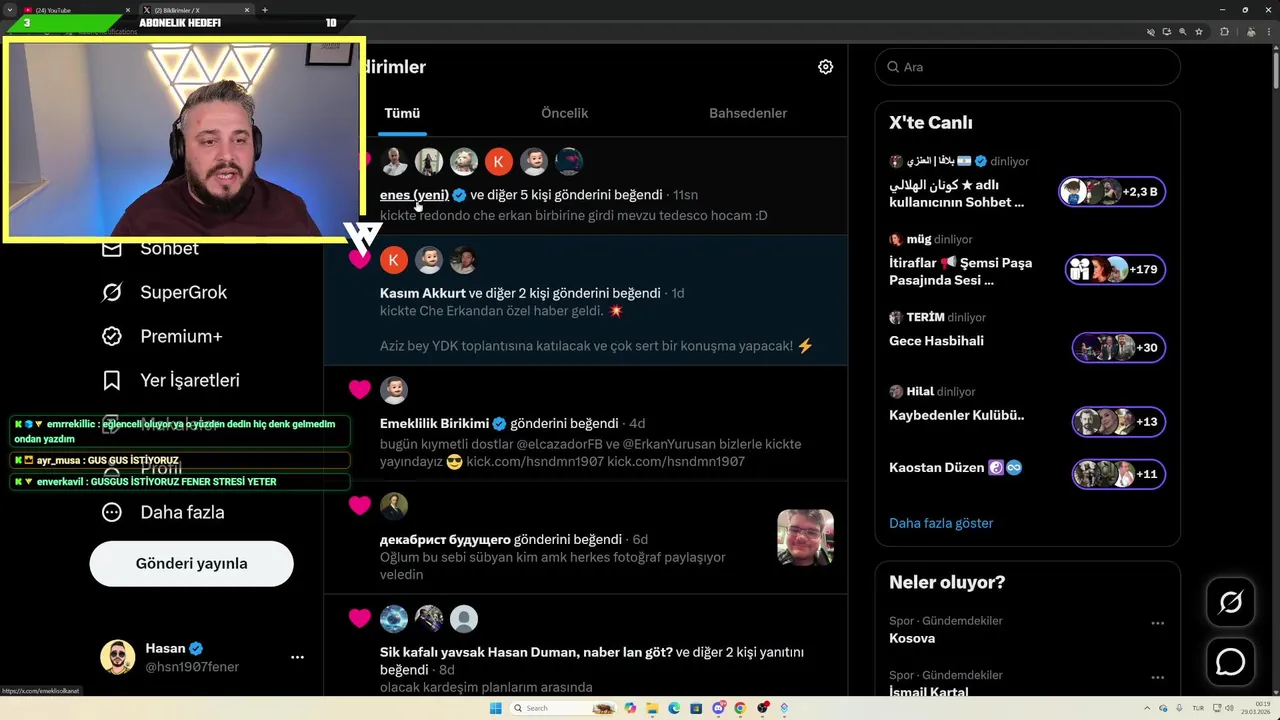
Task: Click Daha fazla göster link
Action: [941, 523]
